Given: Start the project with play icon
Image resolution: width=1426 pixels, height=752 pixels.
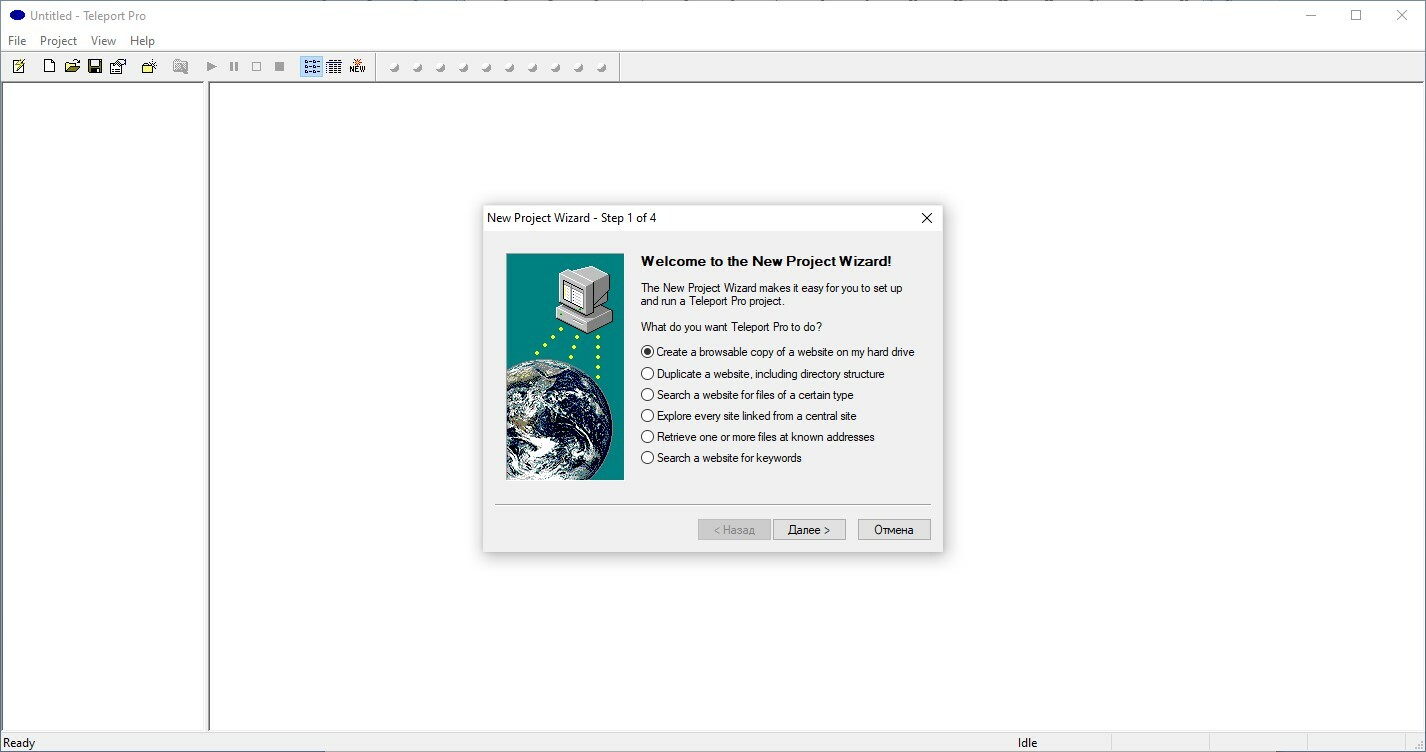Looking at the screenshot, I should (211, 66).
